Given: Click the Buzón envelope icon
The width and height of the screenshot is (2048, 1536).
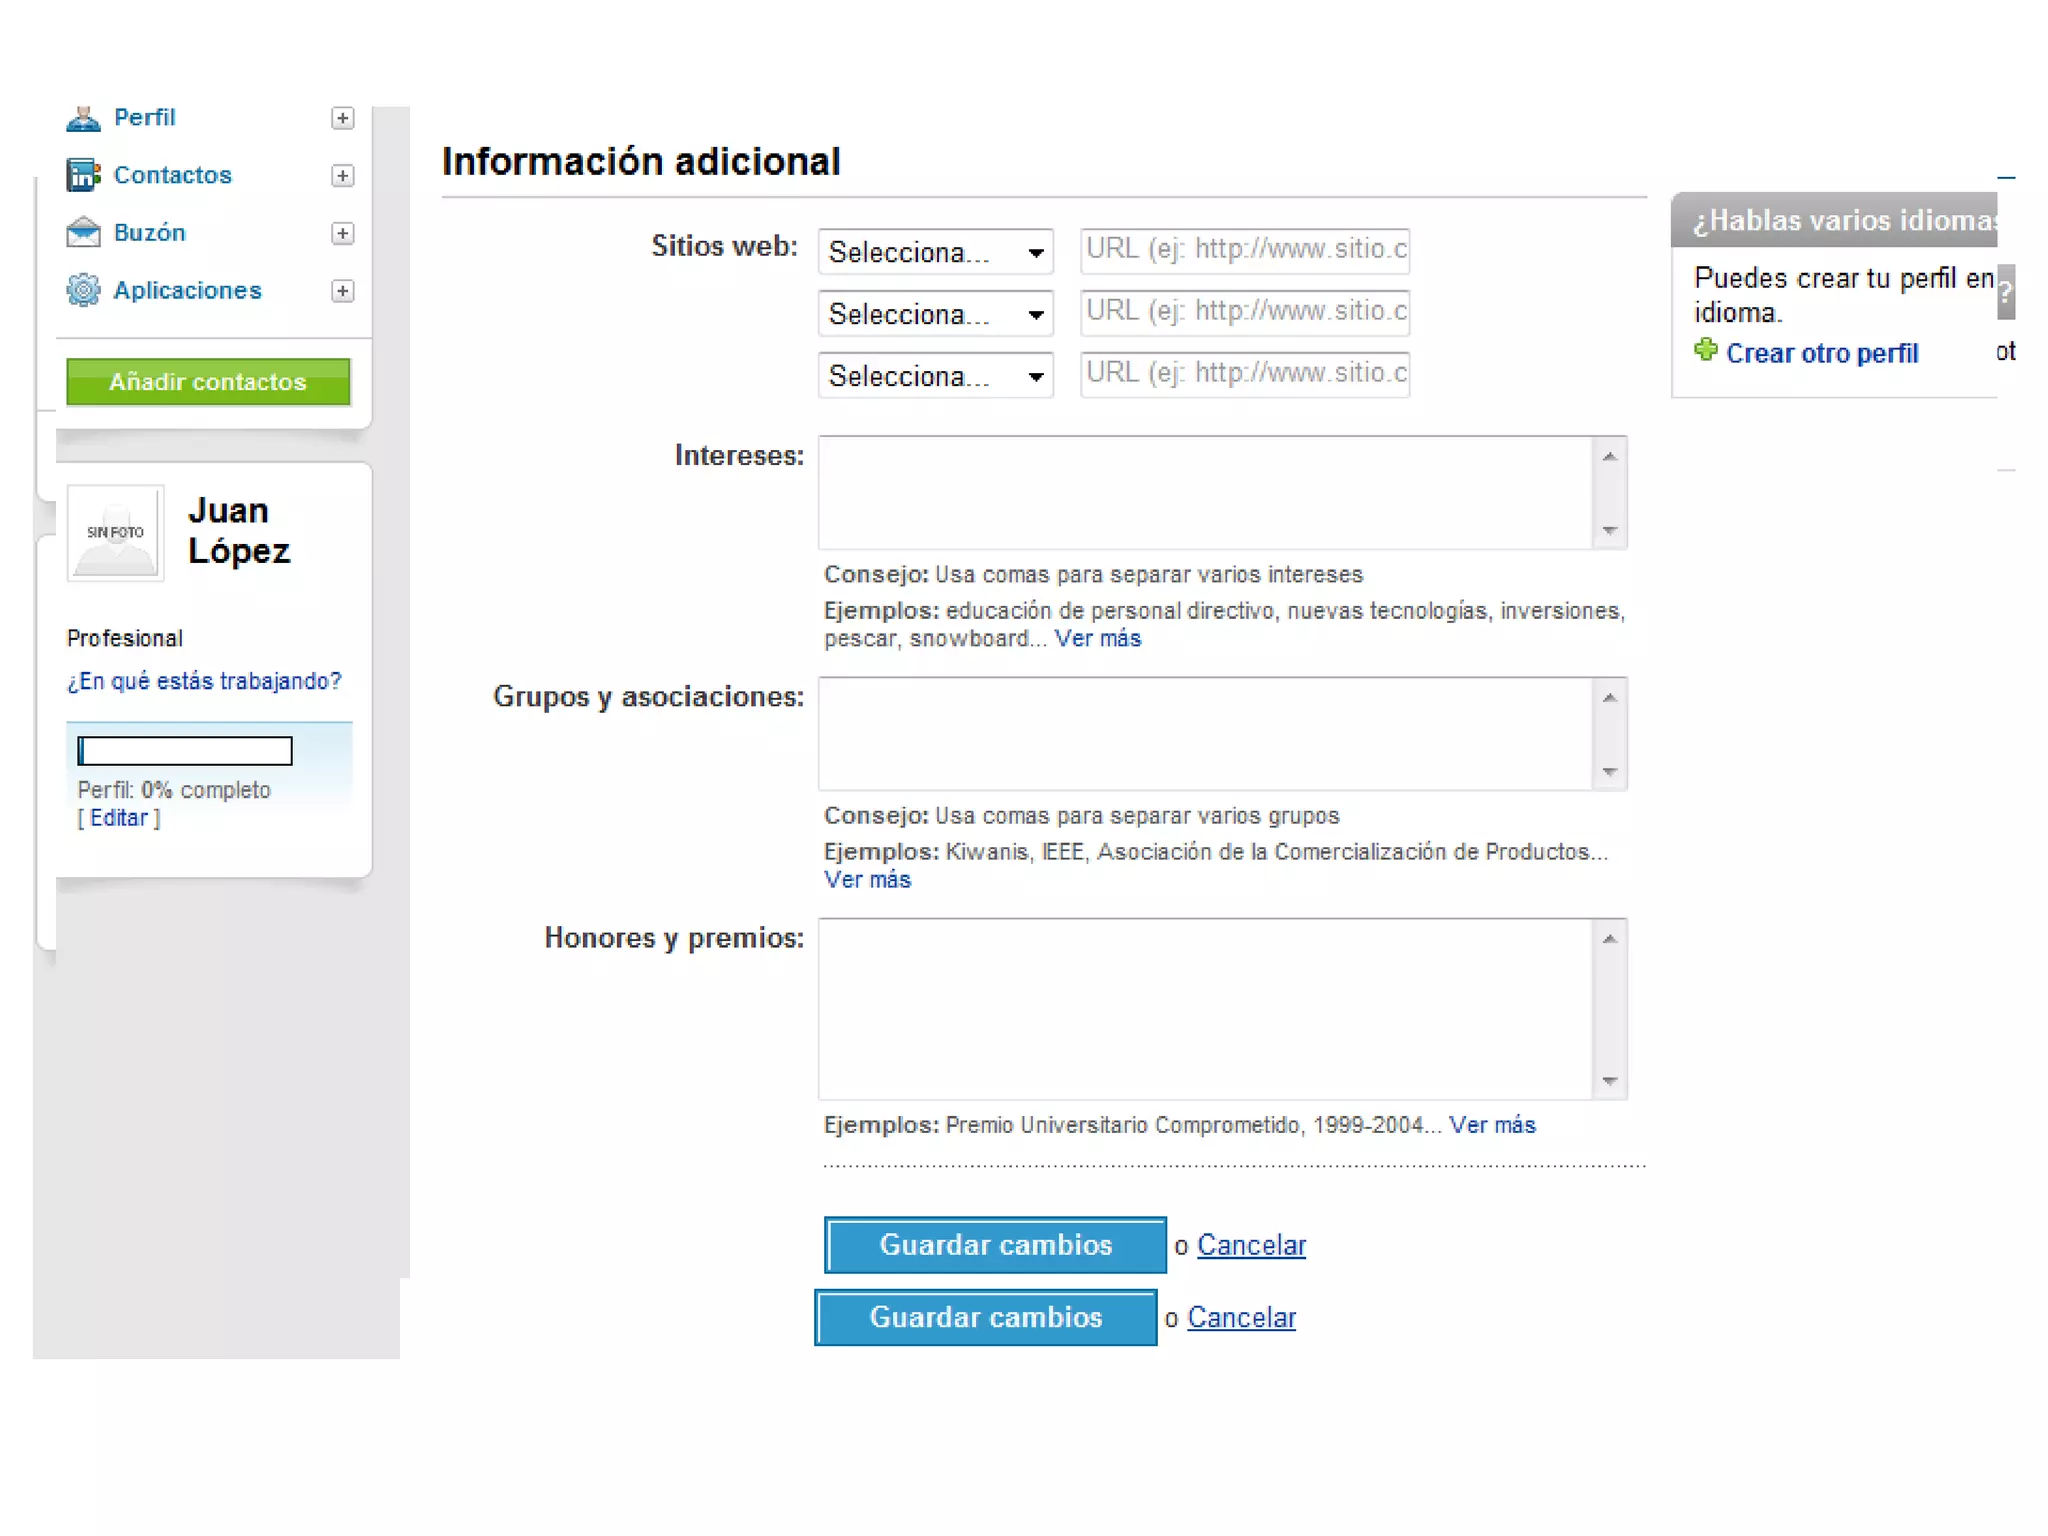Looking at the screenshot, I should (x=83, y=232).
